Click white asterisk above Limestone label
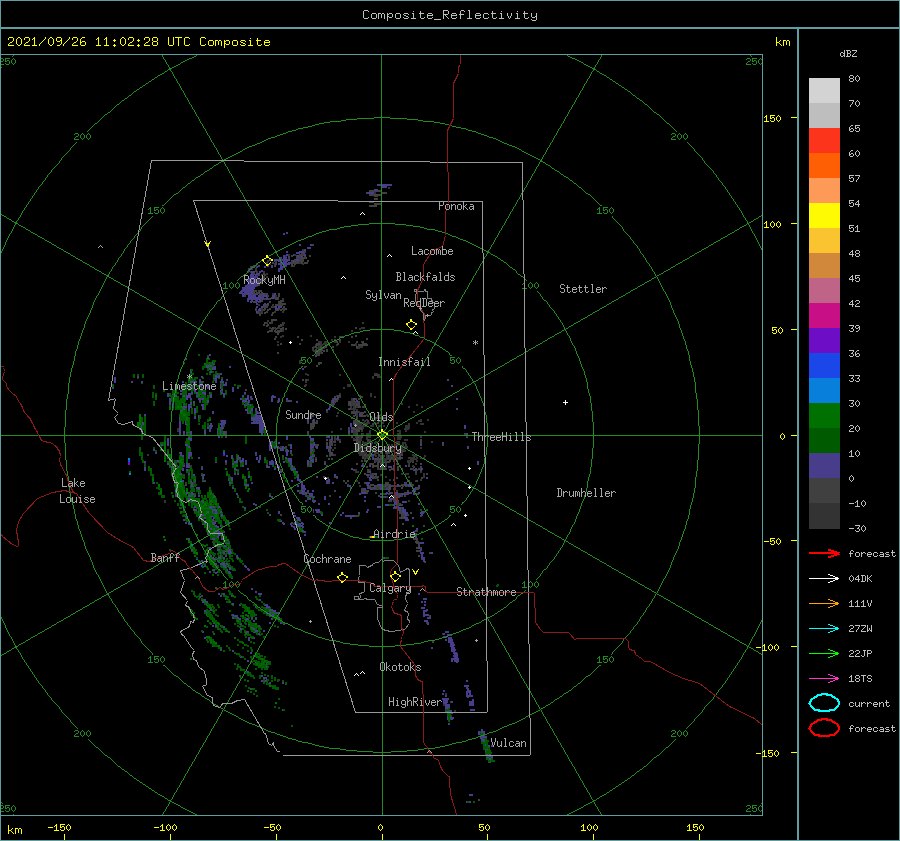Screen dimensions: 900x841 click(x=189, y=377)
